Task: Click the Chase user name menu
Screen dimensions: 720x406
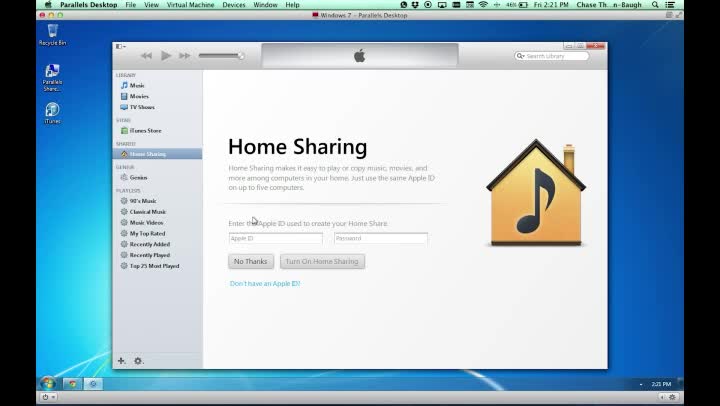Action: 609,5
